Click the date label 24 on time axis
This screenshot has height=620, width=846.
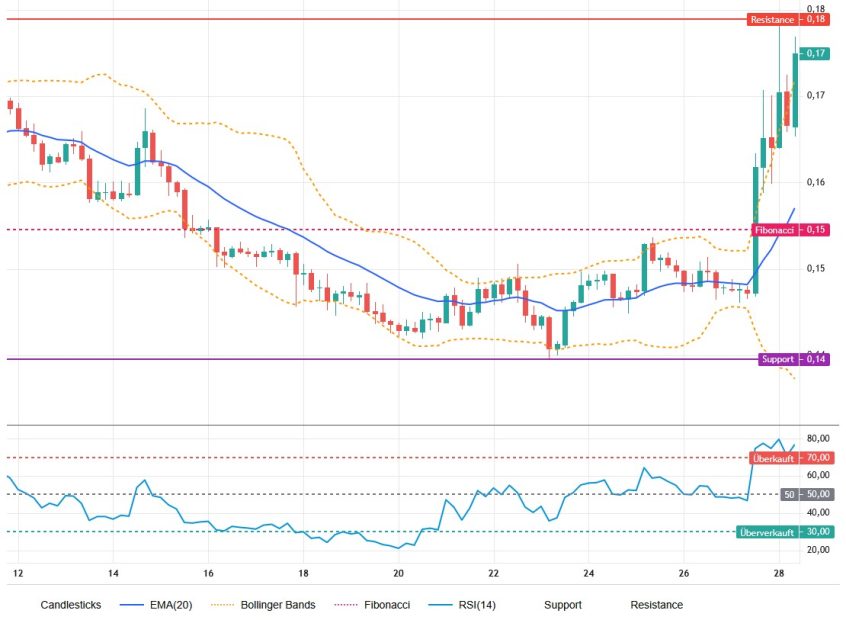tap(589, 573)
